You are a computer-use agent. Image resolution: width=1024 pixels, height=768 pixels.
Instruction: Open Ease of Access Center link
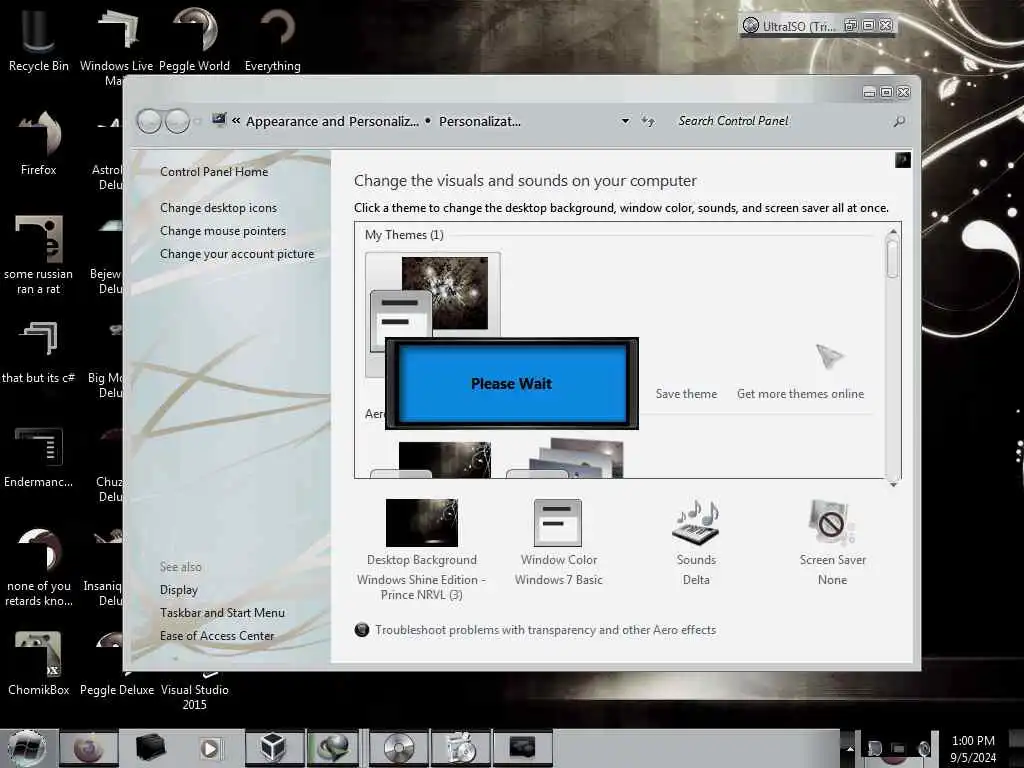click(x=217, y=635)
